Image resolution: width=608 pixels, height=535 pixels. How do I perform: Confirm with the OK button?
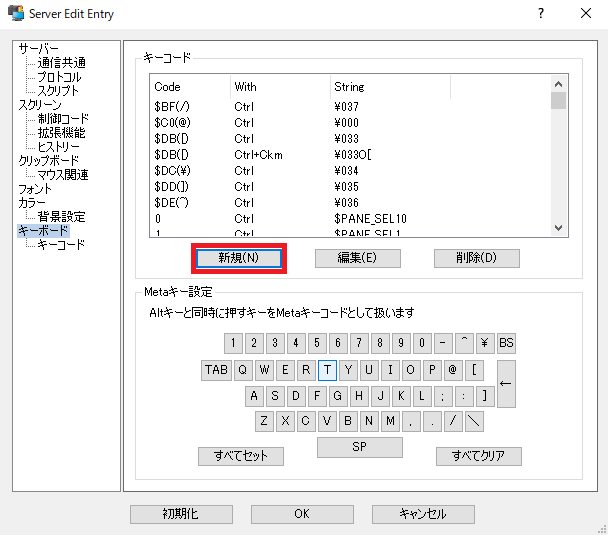click(x=302, y=514)
